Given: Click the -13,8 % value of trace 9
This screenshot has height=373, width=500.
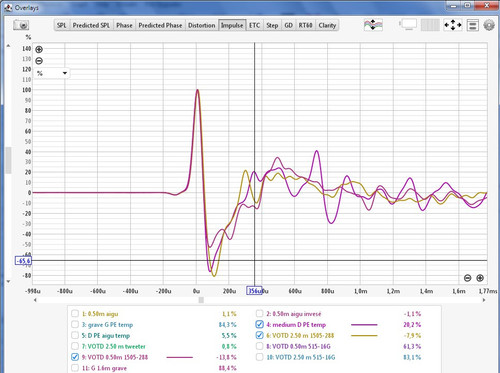Looking at the screenshot, I should [x=226, y=357].
